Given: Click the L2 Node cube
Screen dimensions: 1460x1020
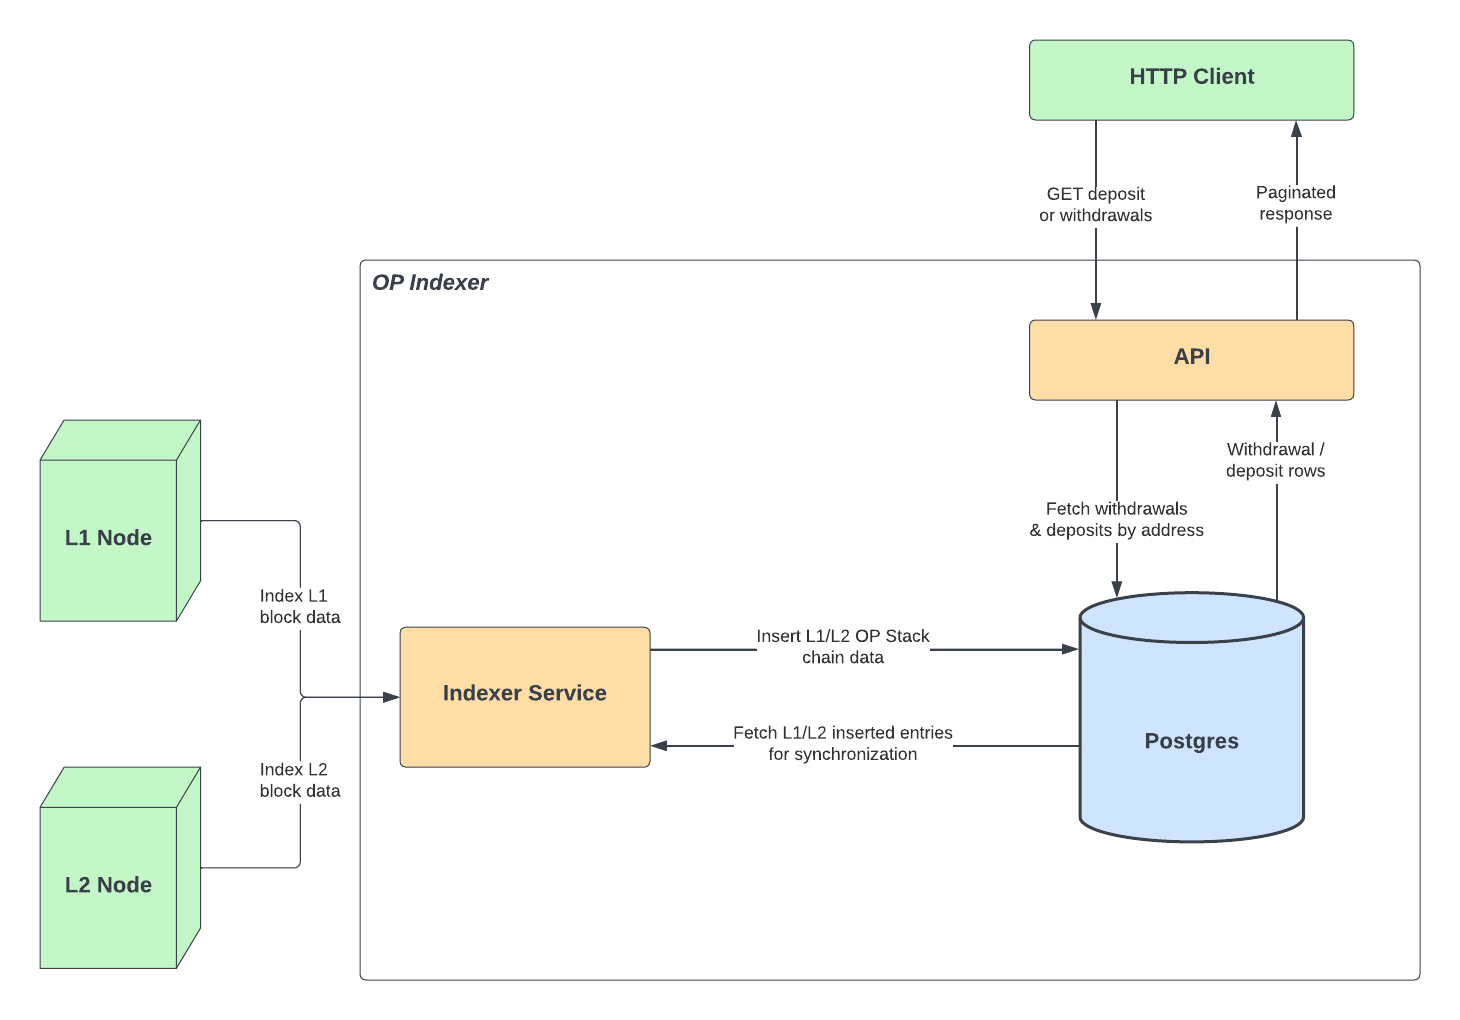Looking at the screenshot, I should point(120,868).
